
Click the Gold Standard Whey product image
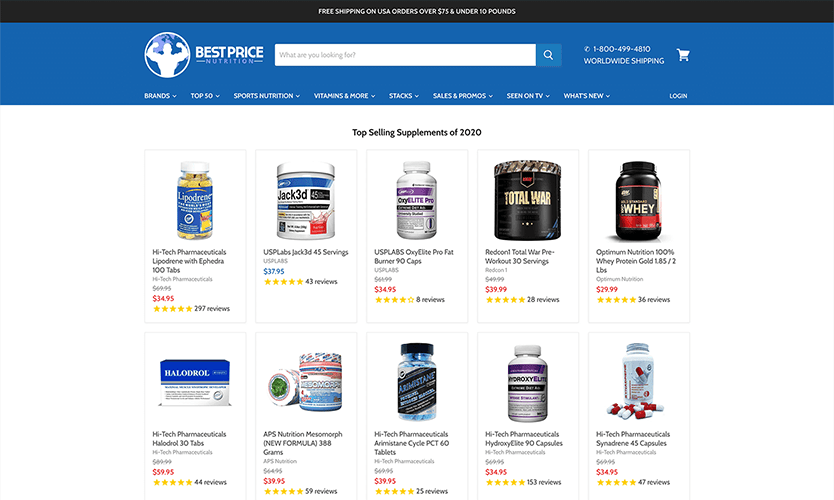point(639,201)
